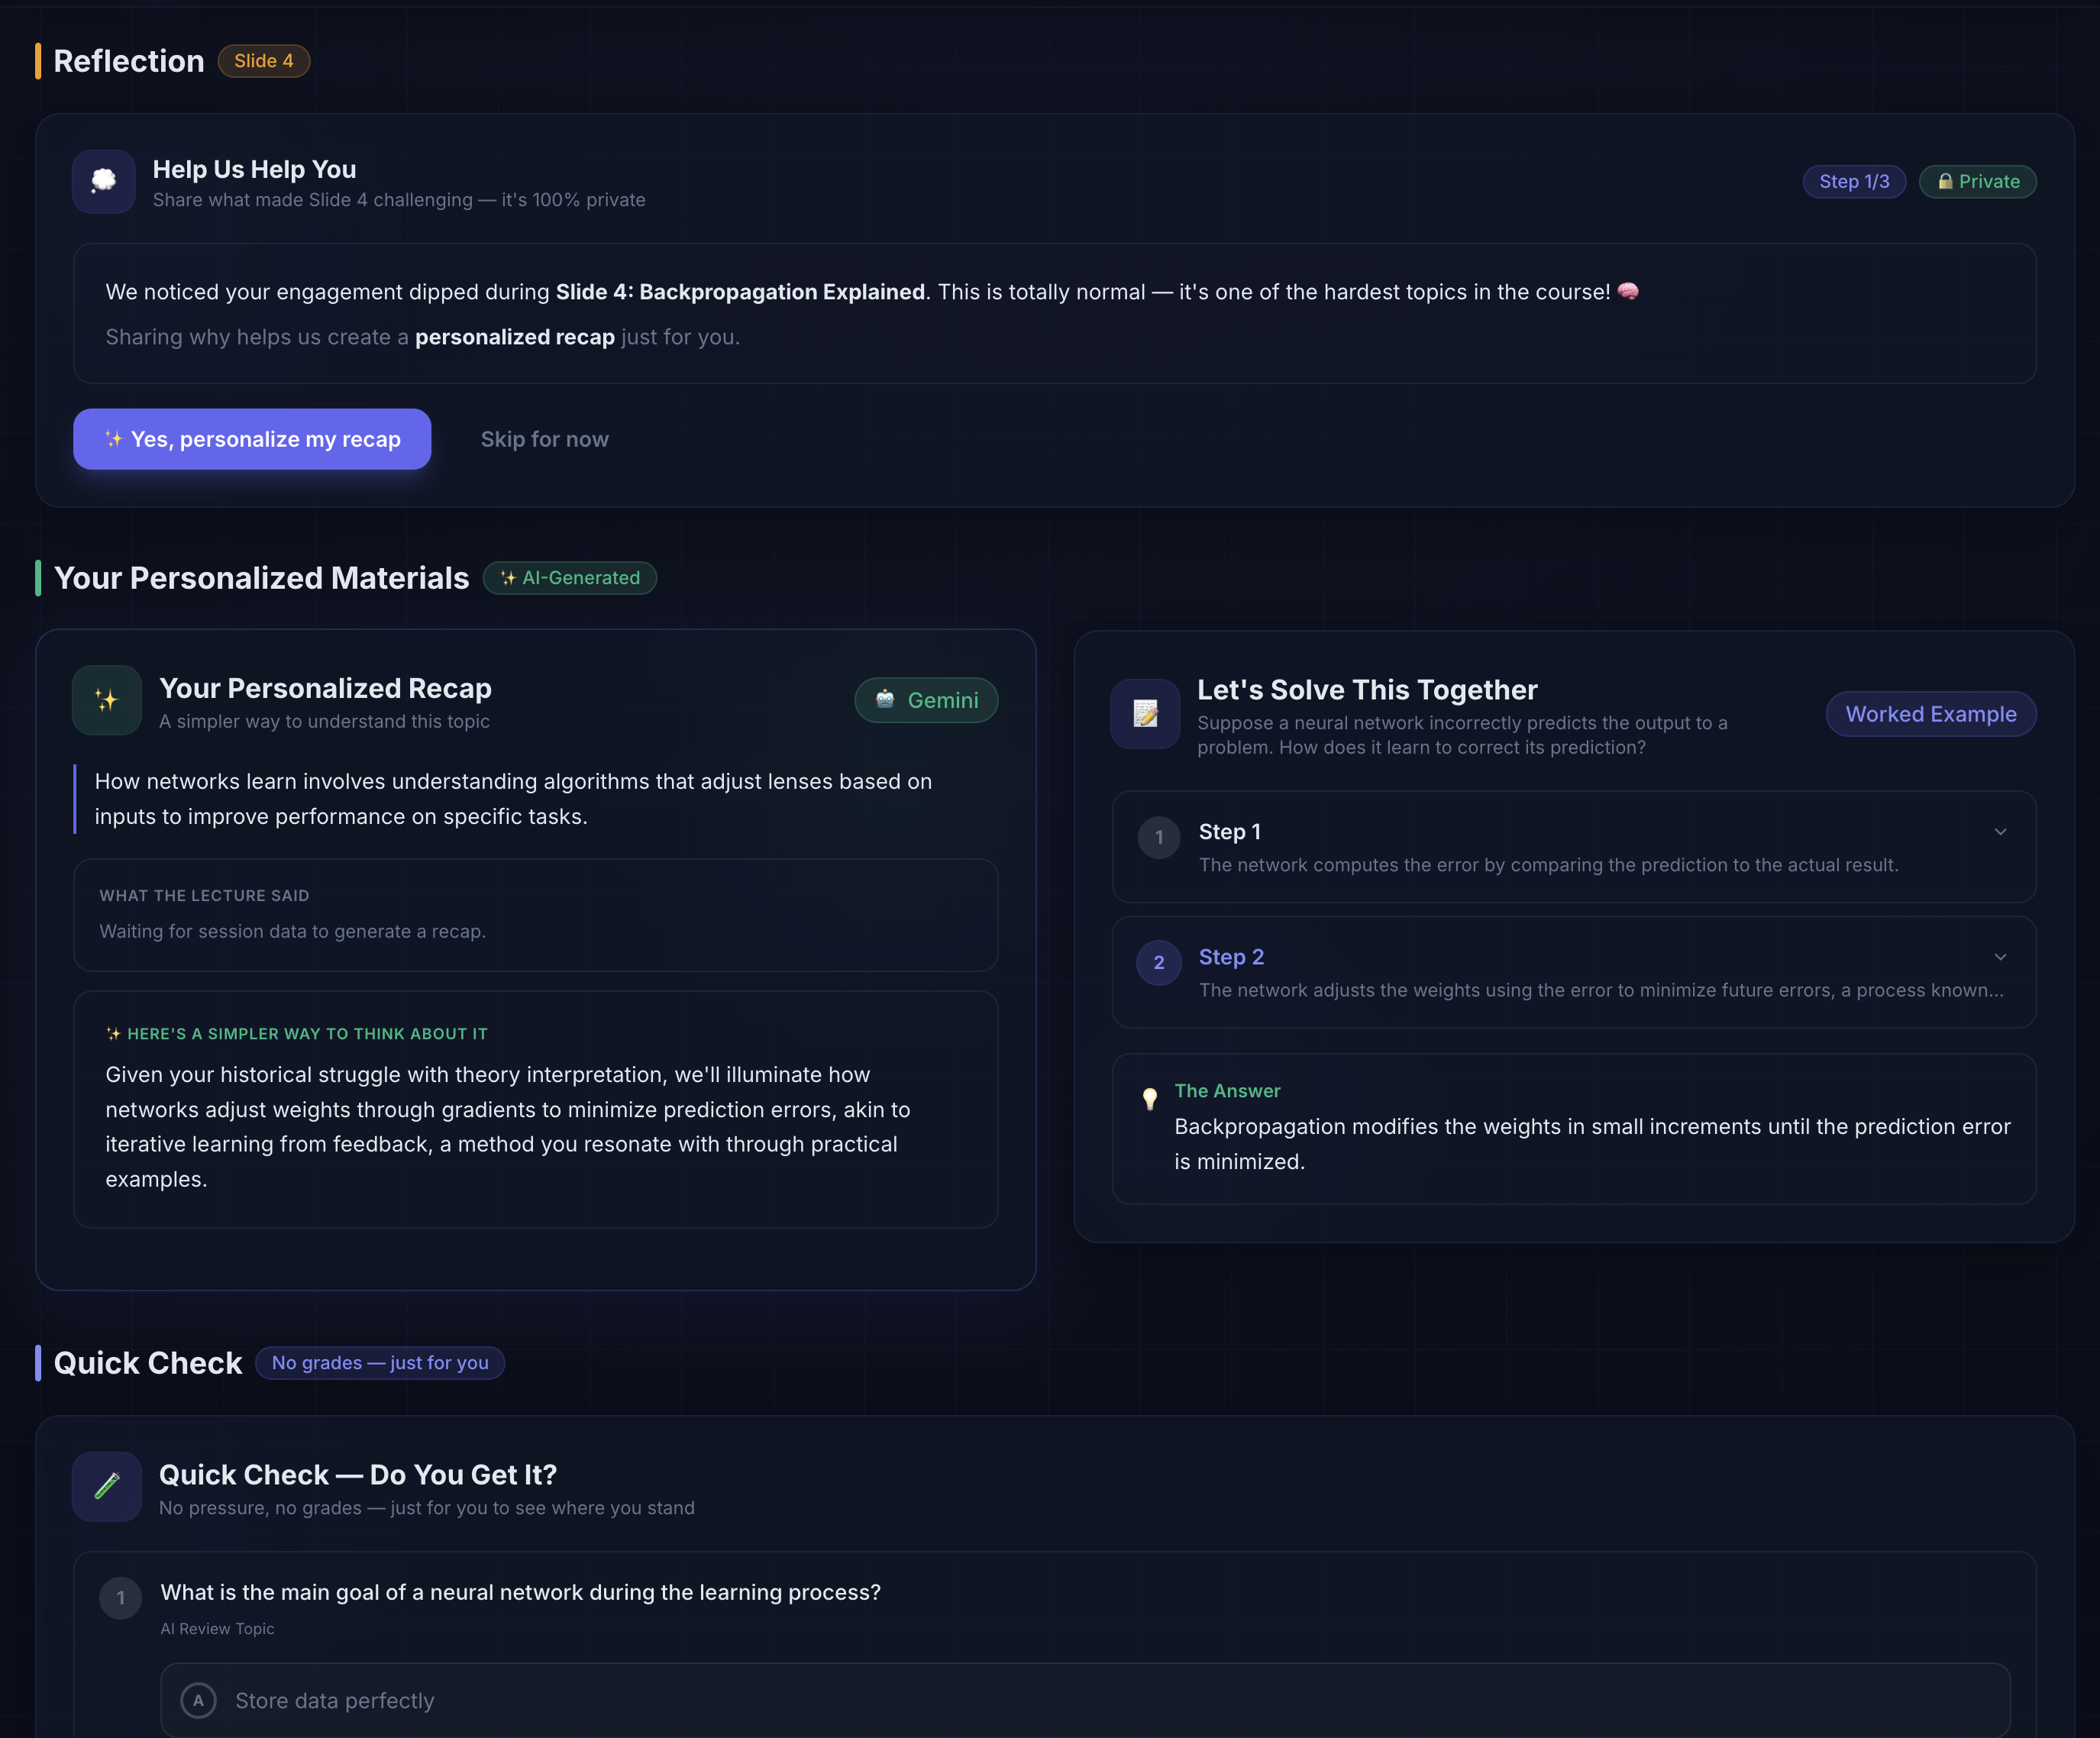Click the Slide 4 badge
Image resolution: width=2100 pixels, height=1738 pixels.
tap(264, 61)
